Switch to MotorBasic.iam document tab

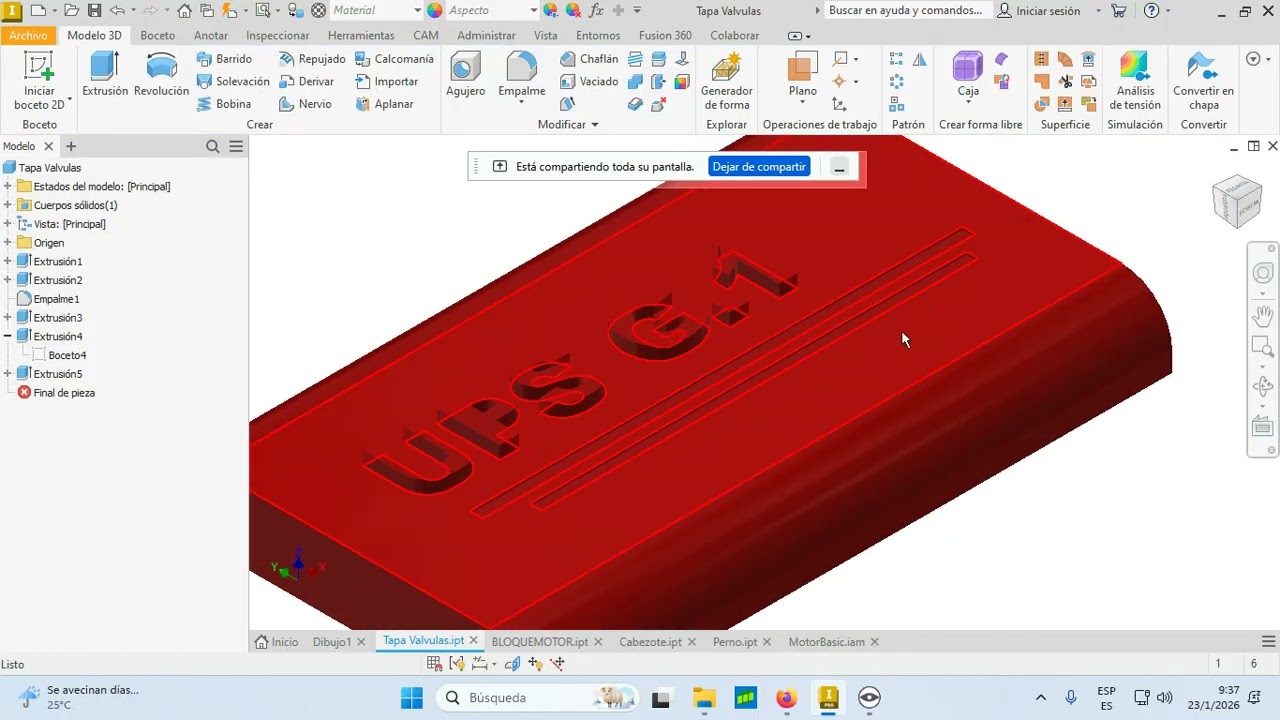[x=826, y=642]
